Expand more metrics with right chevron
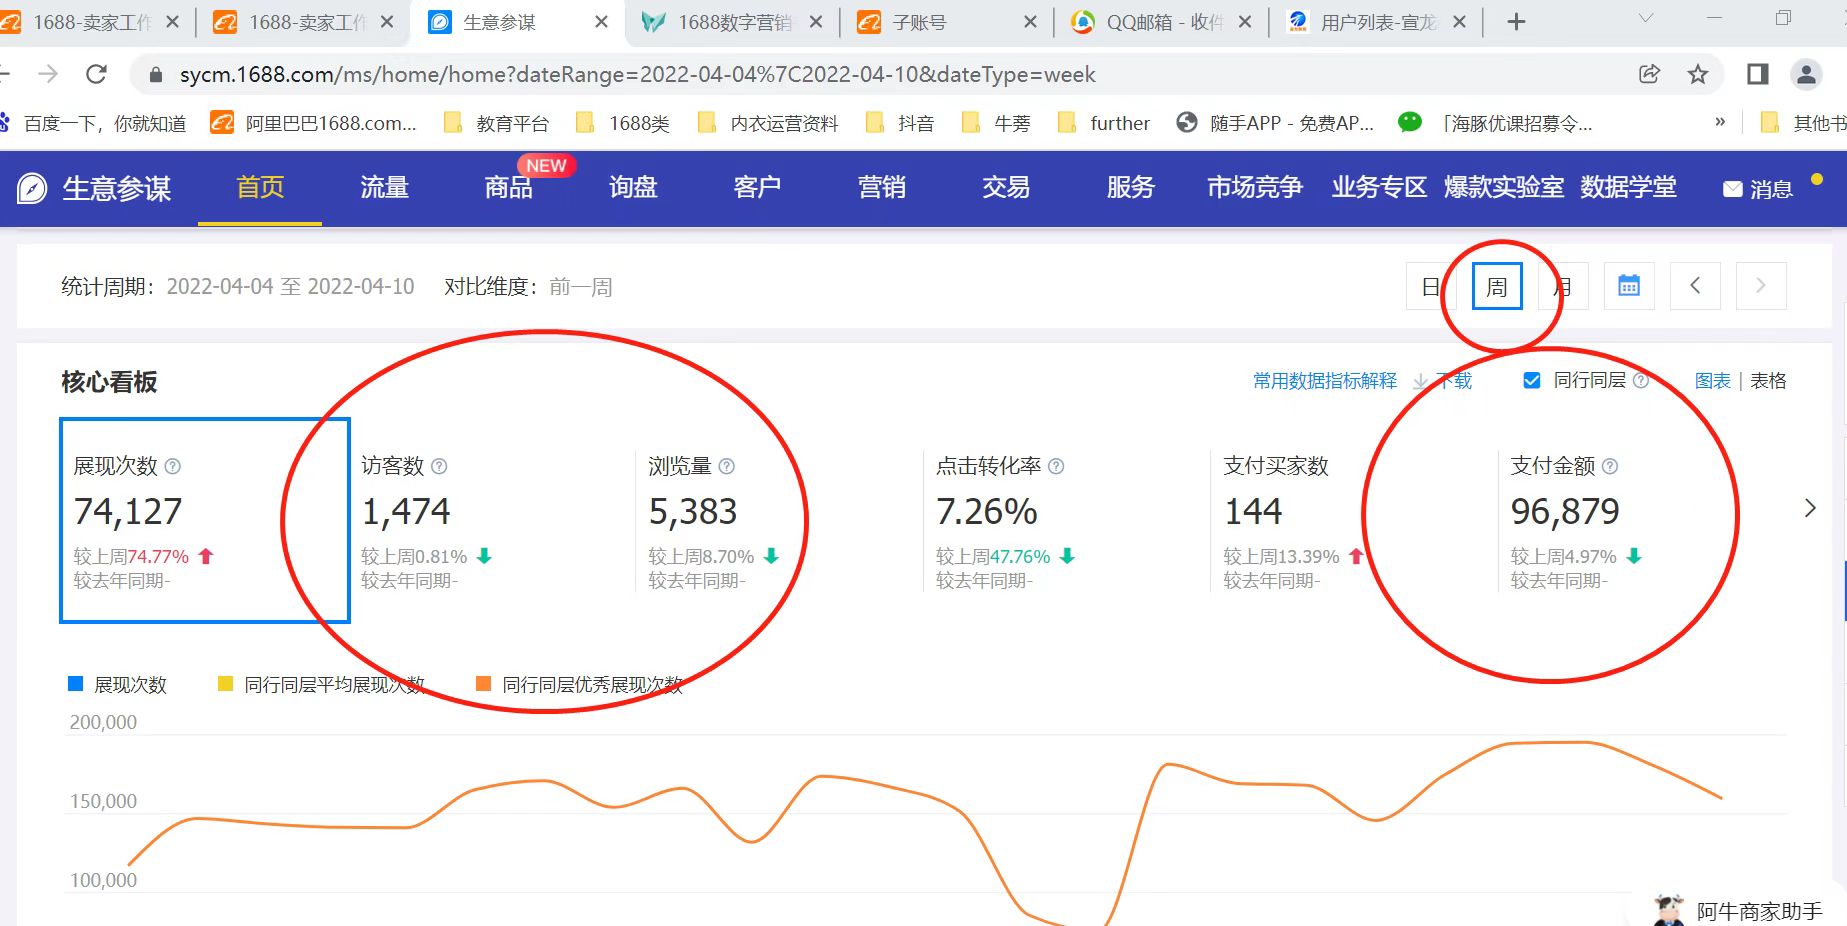Image resolution: width=1847 pixels, height=926 pixels. 1809,508
